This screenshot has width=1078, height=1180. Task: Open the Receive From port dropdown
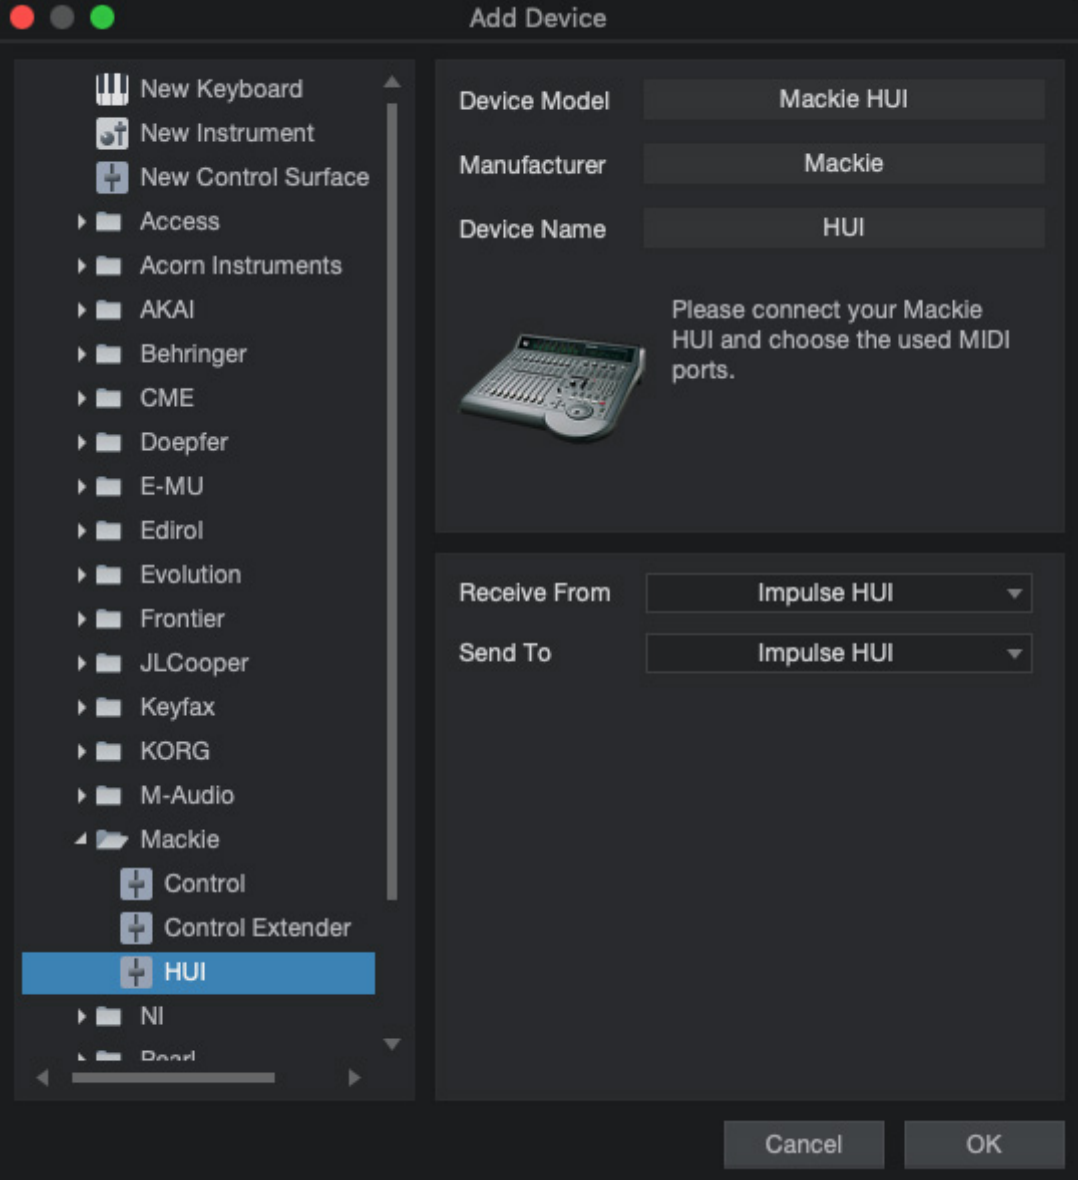[x=839, y=593]
